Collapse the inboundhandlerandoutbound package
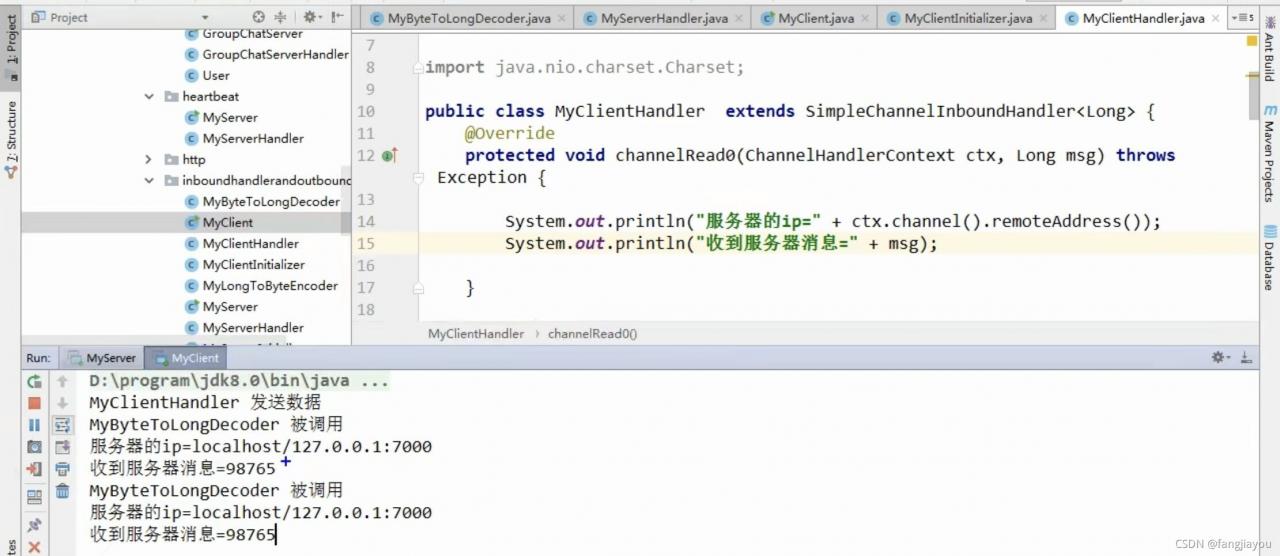Image resolution: width=1280 pixels, height=556 pixels. (x=148, y=181)
